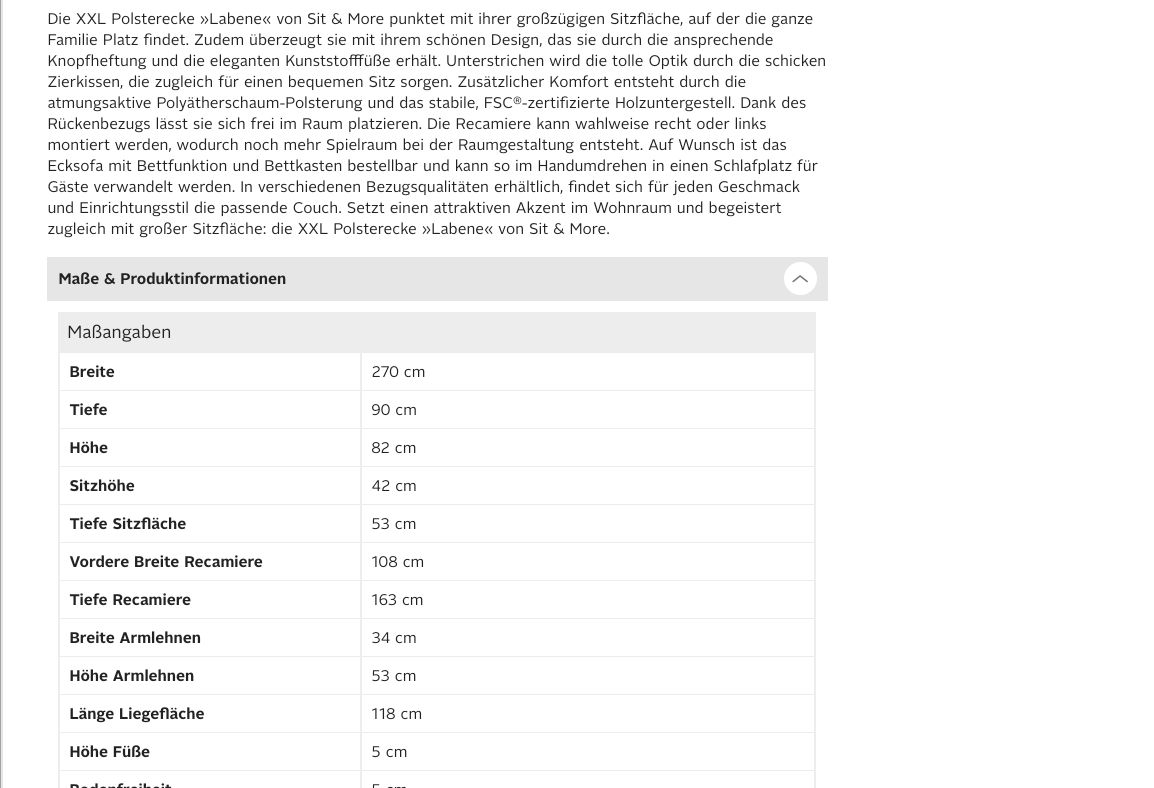The height and width of the screenshot is (788, 1154).
Task: Select the Tiefe row label
Action: point(88,410)
